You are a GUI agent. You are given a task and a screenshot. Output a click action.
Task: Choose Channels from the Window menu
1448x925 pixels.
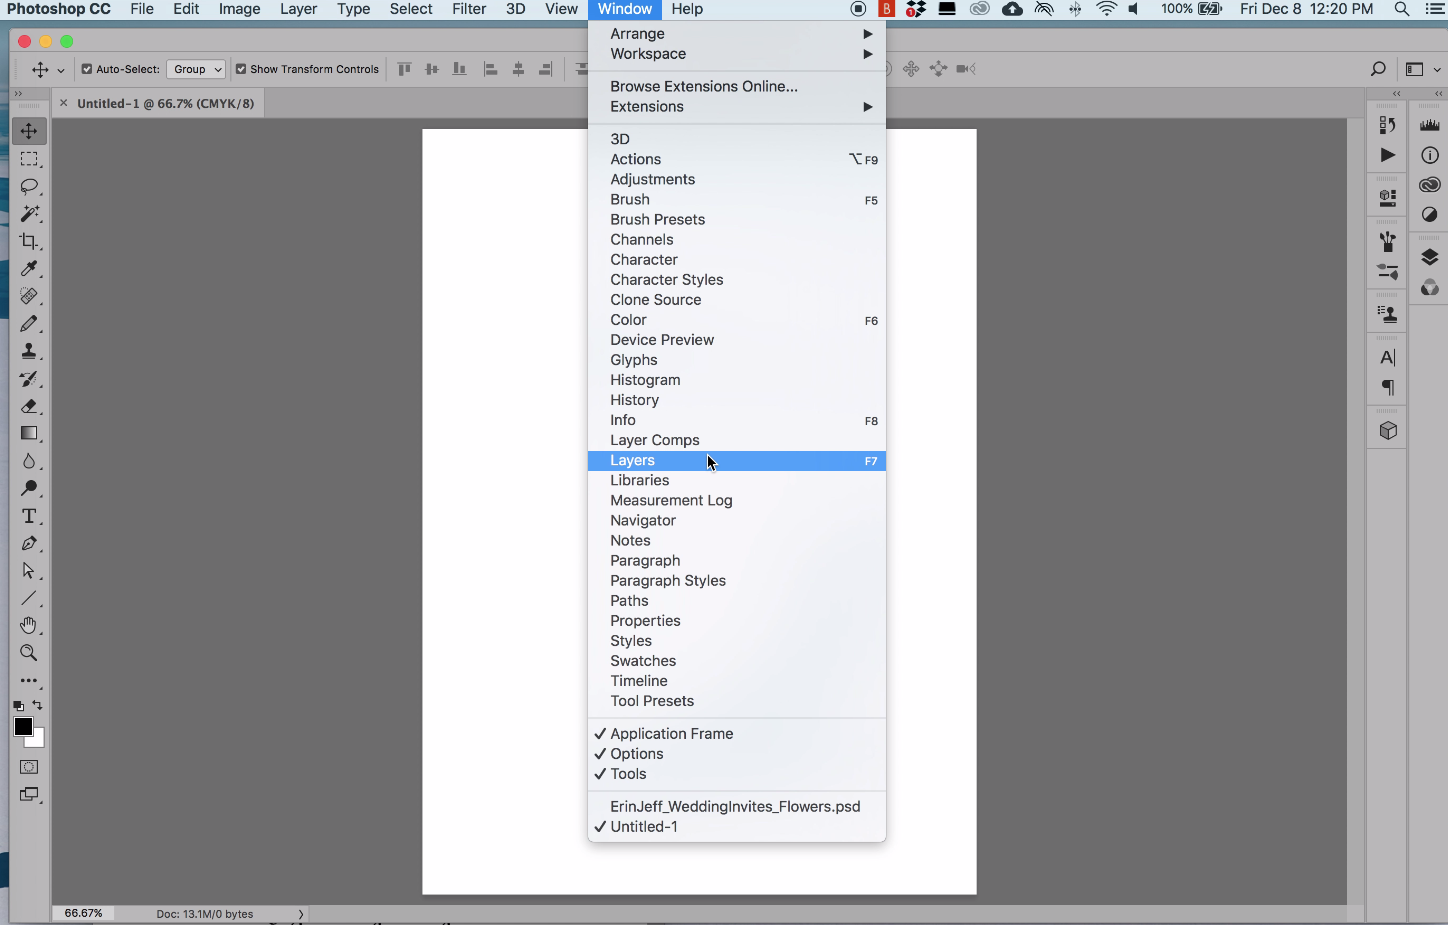coord(737,240)
